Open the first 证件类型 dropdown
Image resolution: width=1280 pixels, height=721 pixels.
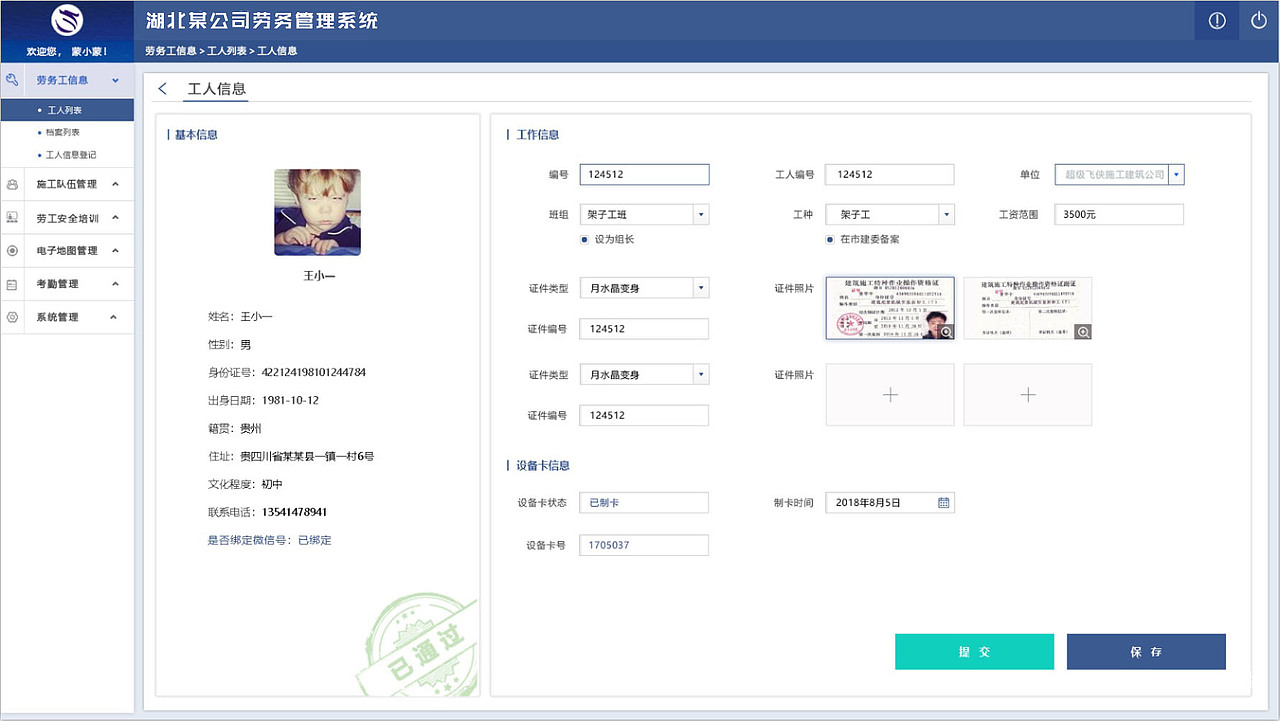[701, 288]
